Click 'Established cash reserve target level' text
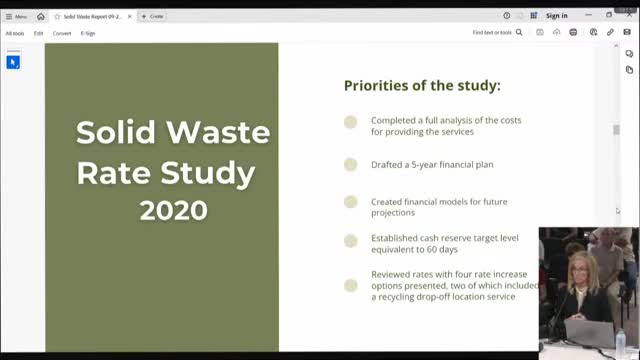Screen dimensions: 640x360 (x=445, y=238)
